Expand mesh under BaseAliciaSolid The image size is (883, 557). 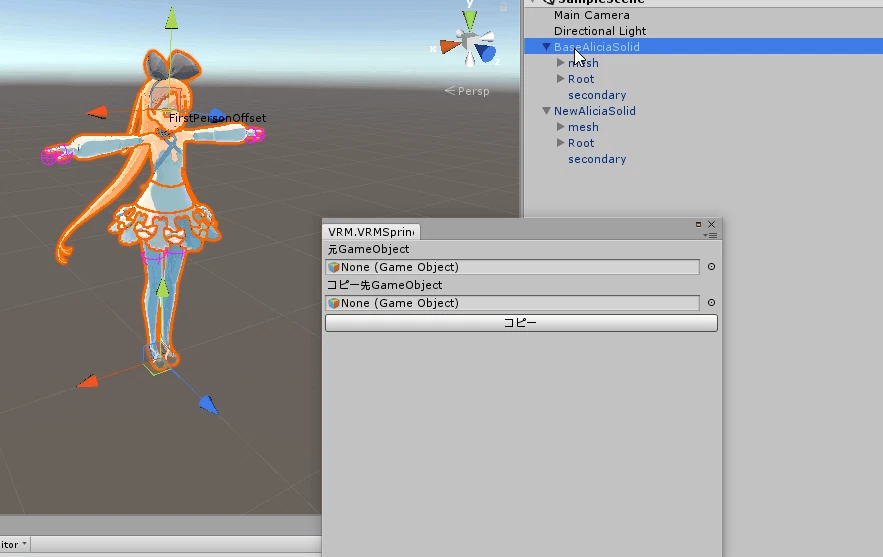(x=560, y=63)
